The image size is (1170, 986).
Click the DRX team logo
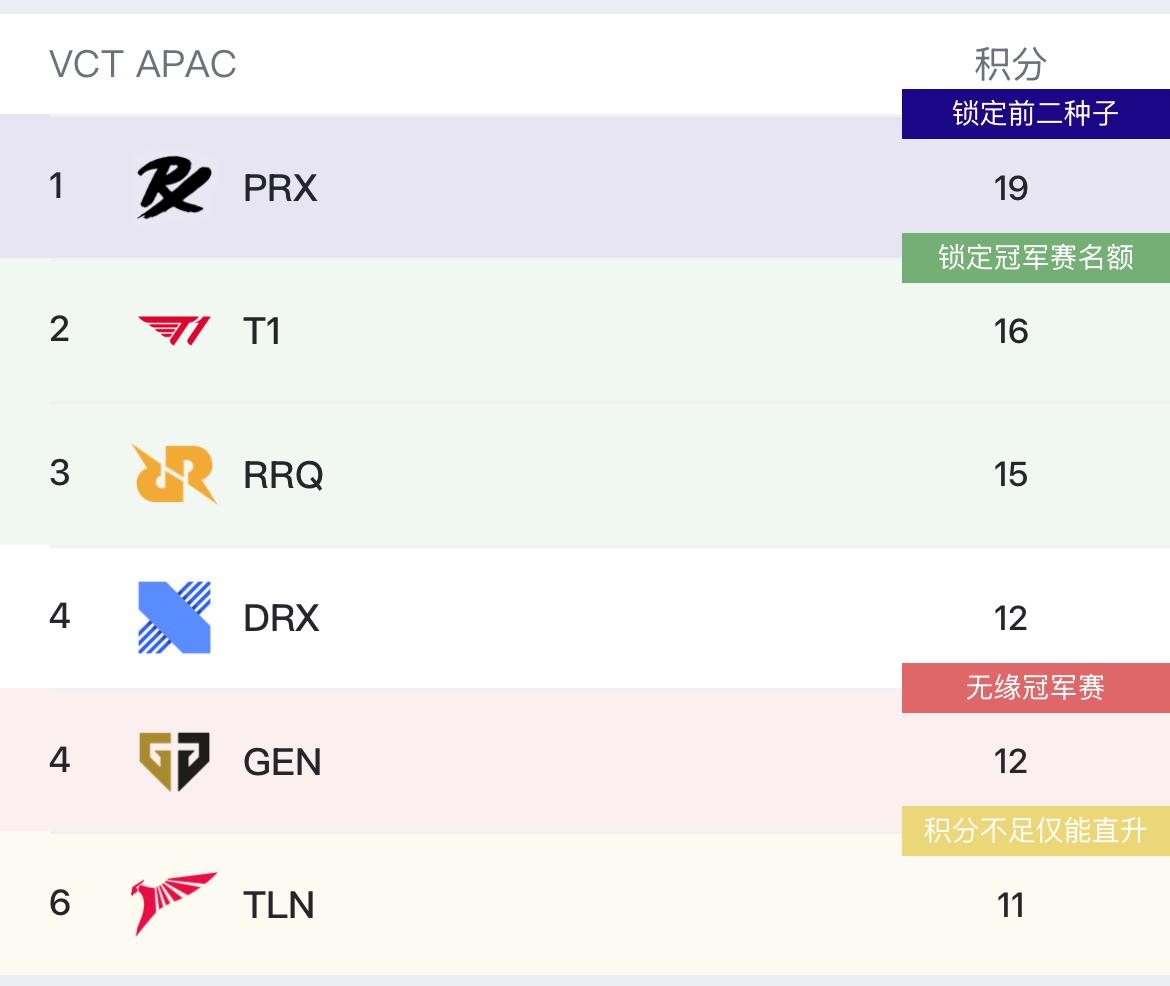[174, 617]
